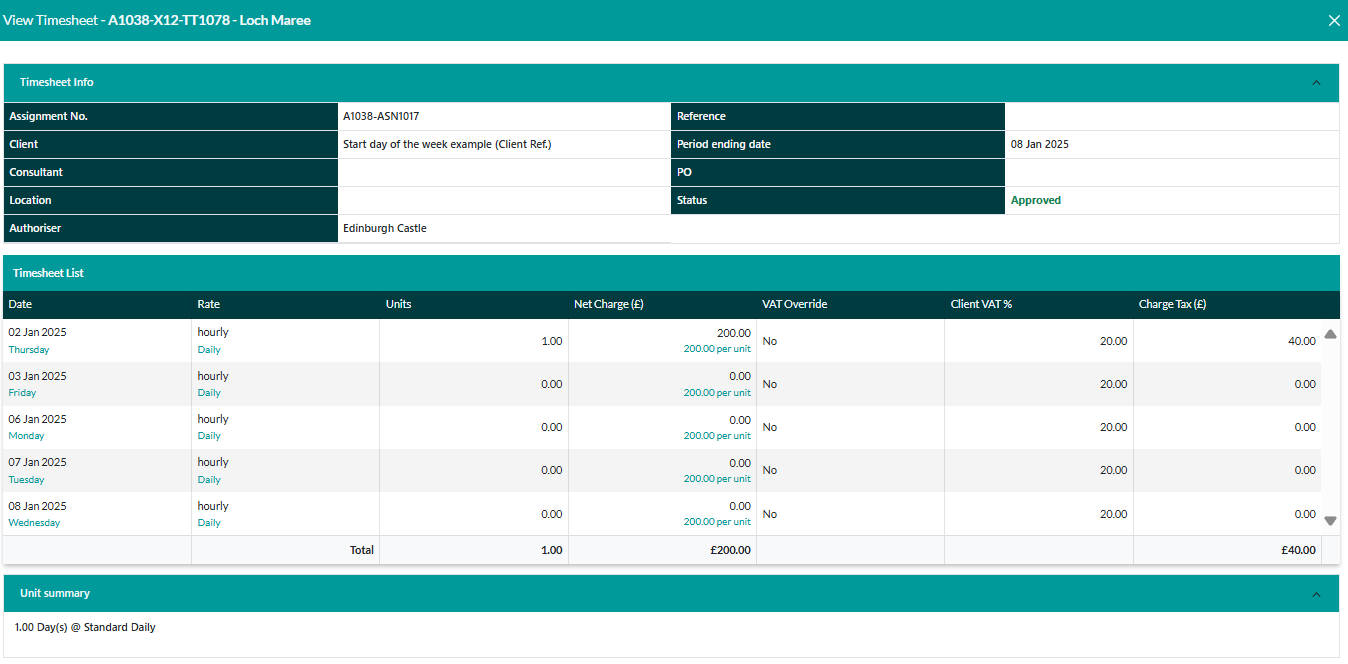The height and width of the screenshot is (664, 1348).
Task: Click the Approved status value
Action: click(1036, 200)
